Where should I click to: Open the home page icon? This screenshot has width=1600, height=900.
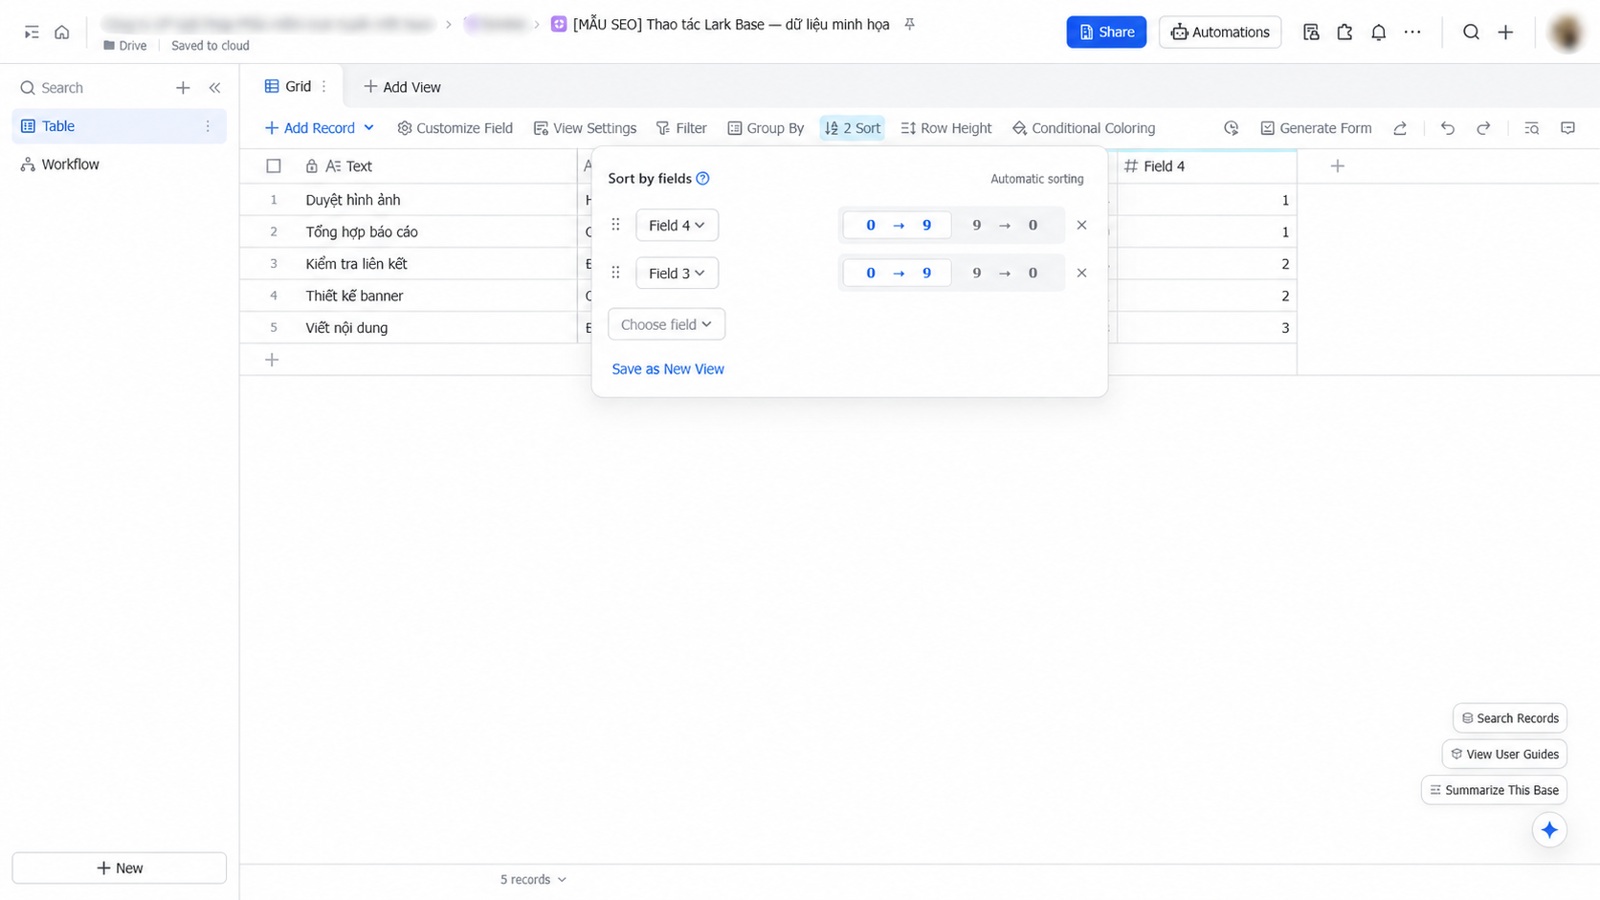[62, 32]
